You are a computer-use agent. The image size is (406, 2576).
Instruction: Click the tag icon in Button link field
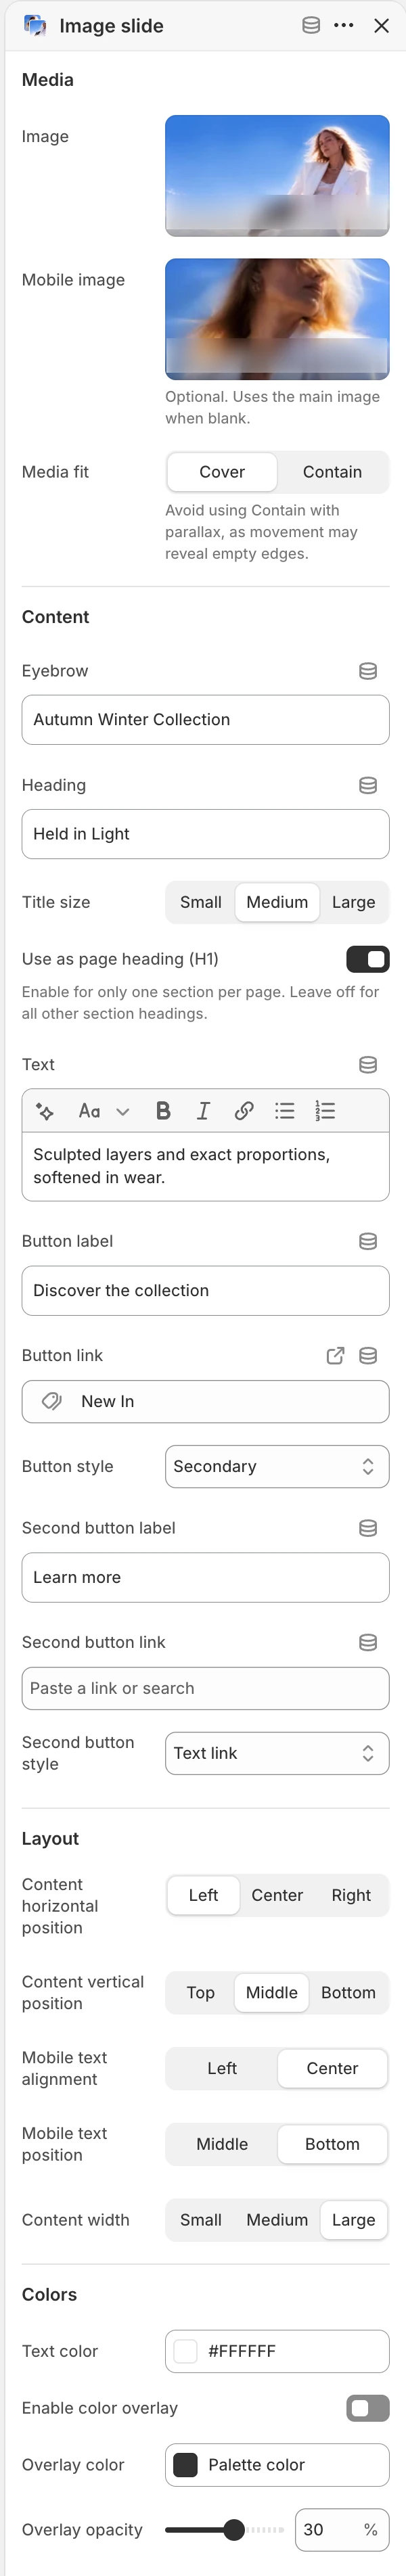(52, 1402)
